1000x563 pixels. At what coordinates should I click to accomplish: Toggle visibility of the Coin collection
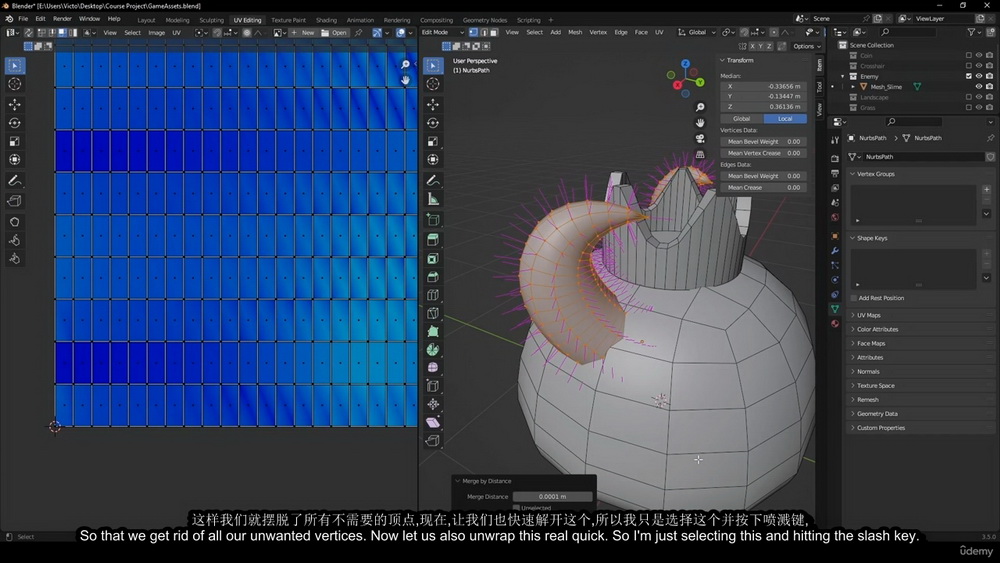point(979,55)
